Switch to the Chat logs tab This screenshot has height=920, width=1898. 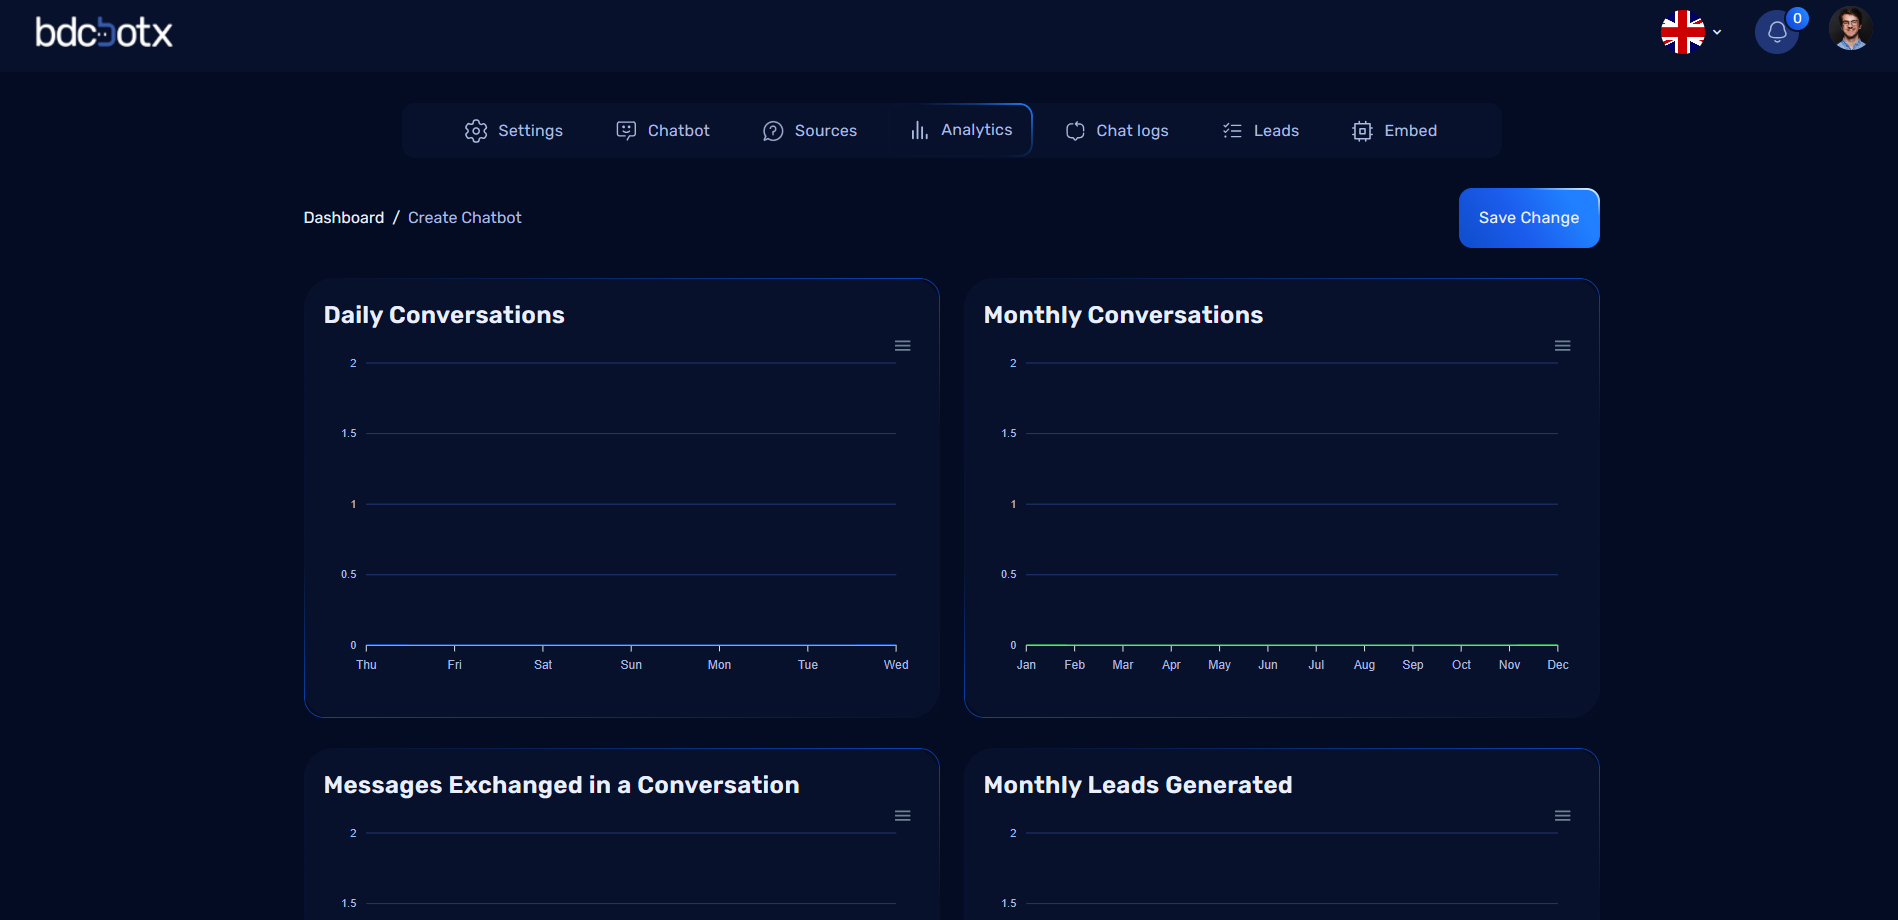pos(1131,130)
